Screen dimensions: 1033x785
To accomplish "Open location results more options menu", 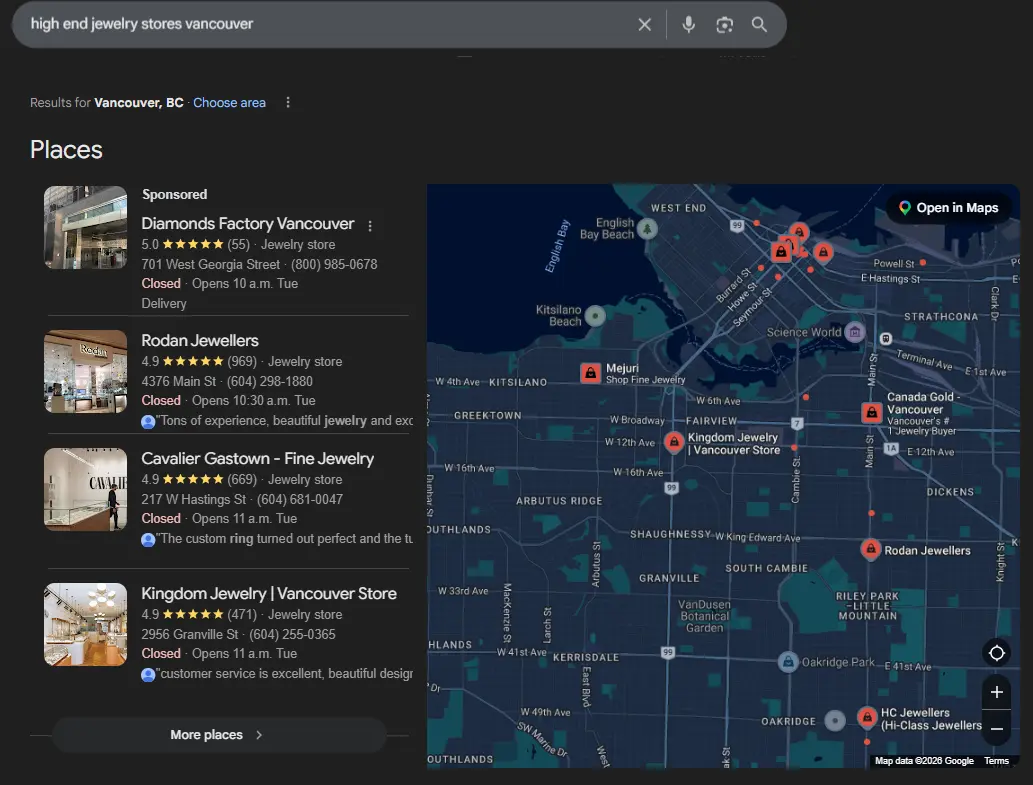I will (x=288, y=103).
